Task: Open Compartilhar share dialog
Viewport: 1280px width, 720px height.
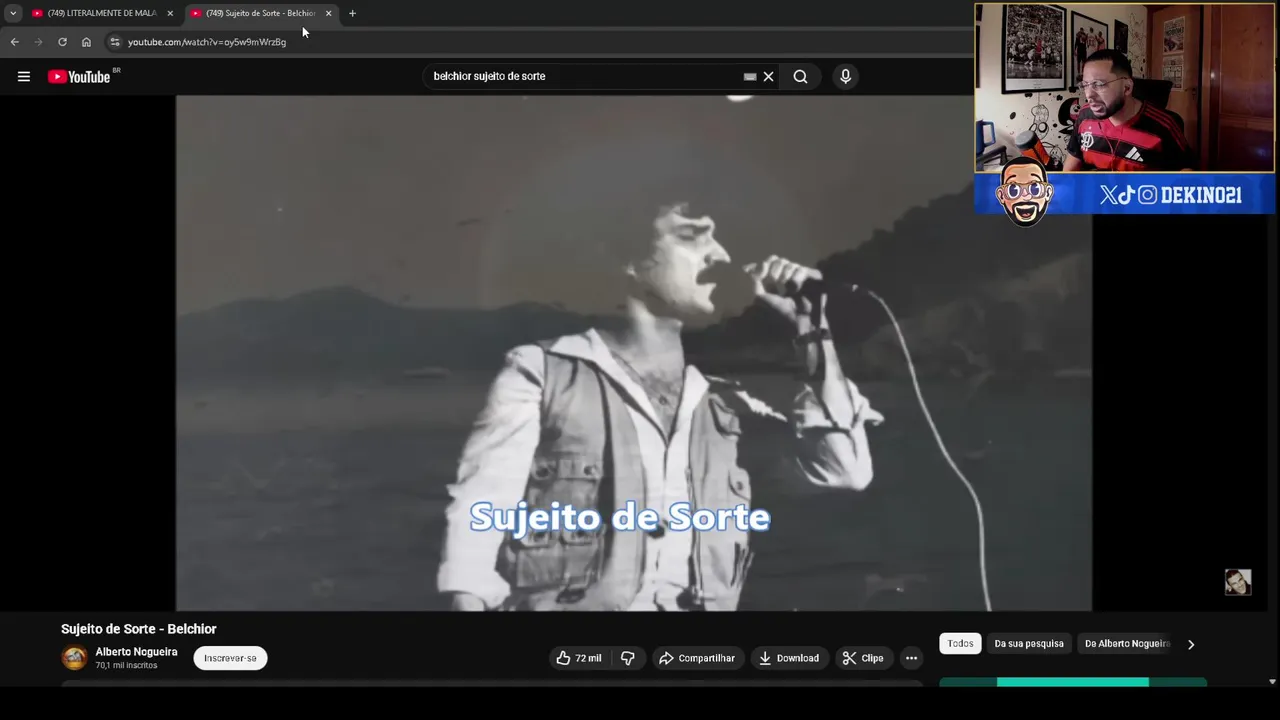Action: [x=697, y=658]
